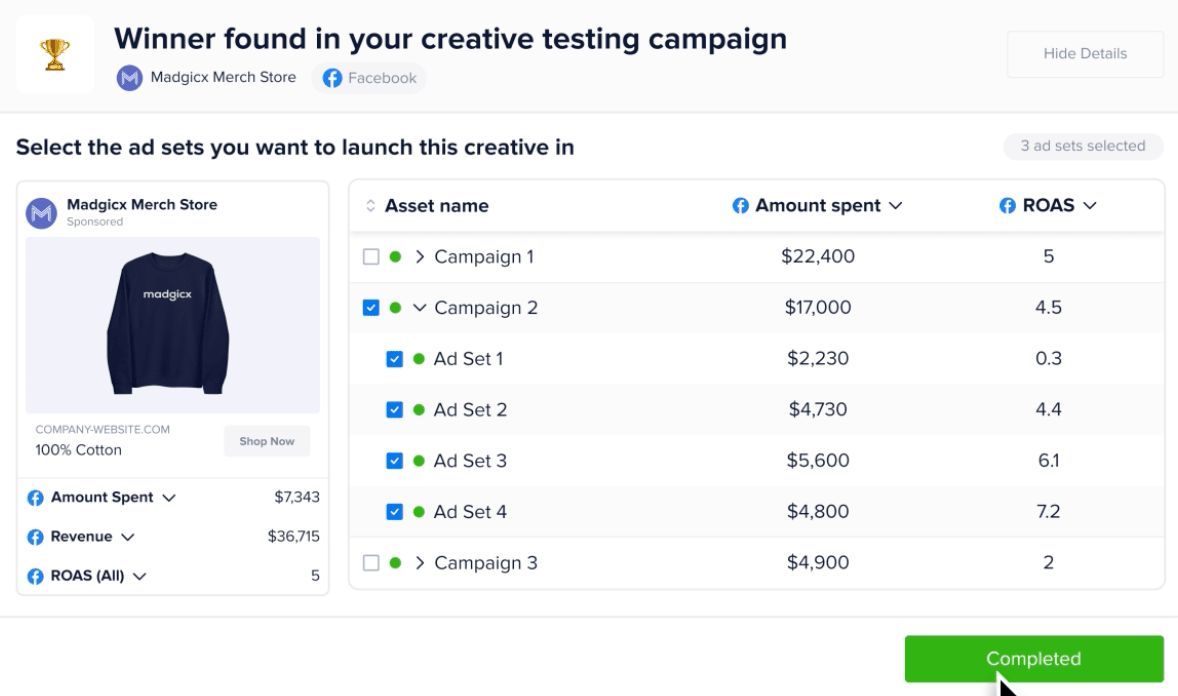
Task: Check the Campaign 3 checkbox
Action: 371,563
